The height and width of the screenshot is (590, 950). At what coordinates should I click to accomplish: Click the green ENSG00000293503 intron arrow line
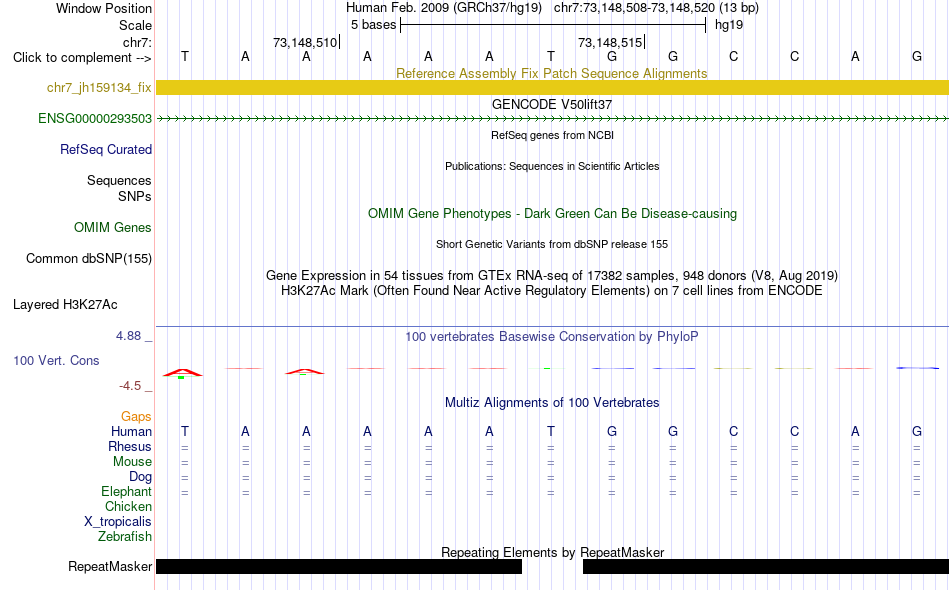552,119
